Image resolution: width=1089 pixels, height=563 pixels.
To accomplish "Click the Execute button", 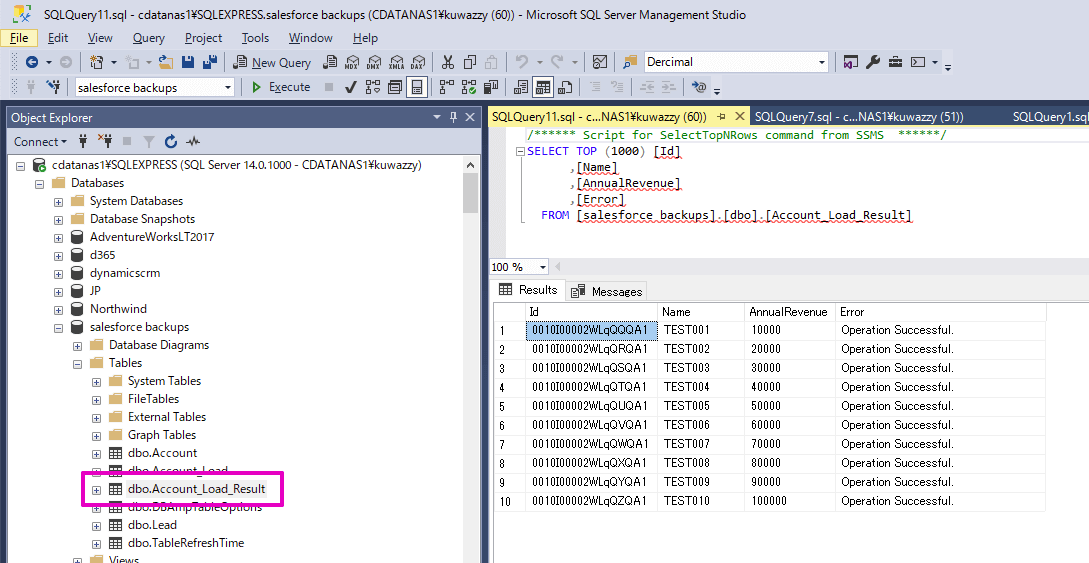I will click(280, 87).
